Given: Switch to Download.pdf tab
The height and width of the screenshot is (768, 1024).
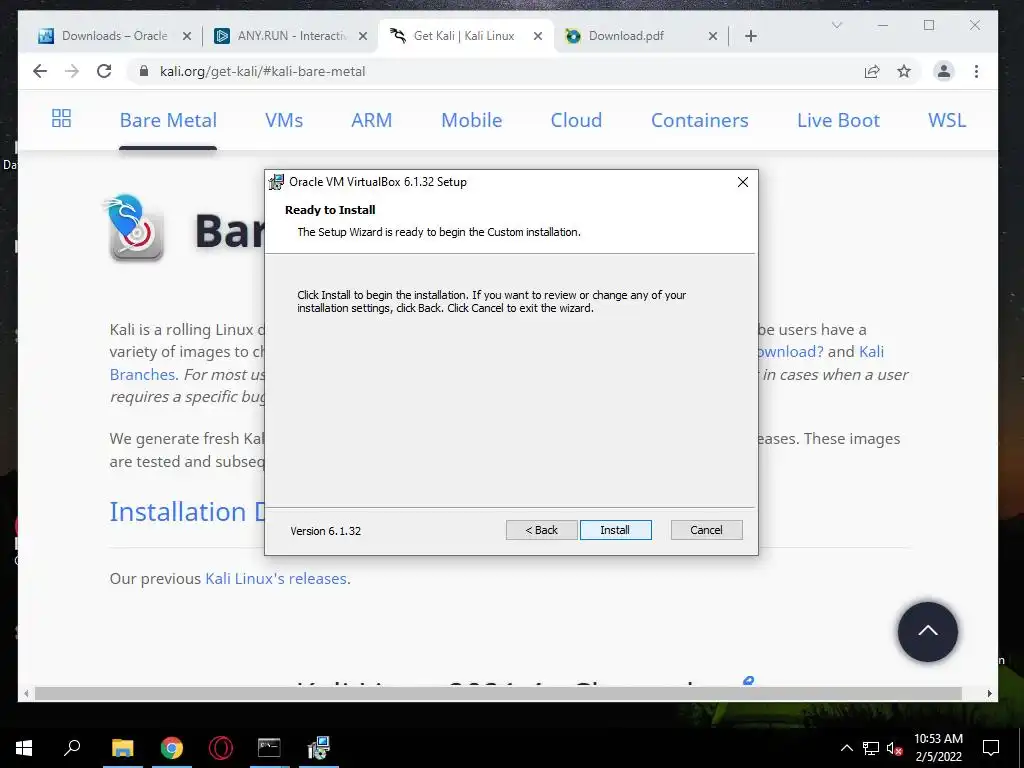Looking at the screenshot, I should 626,36.
